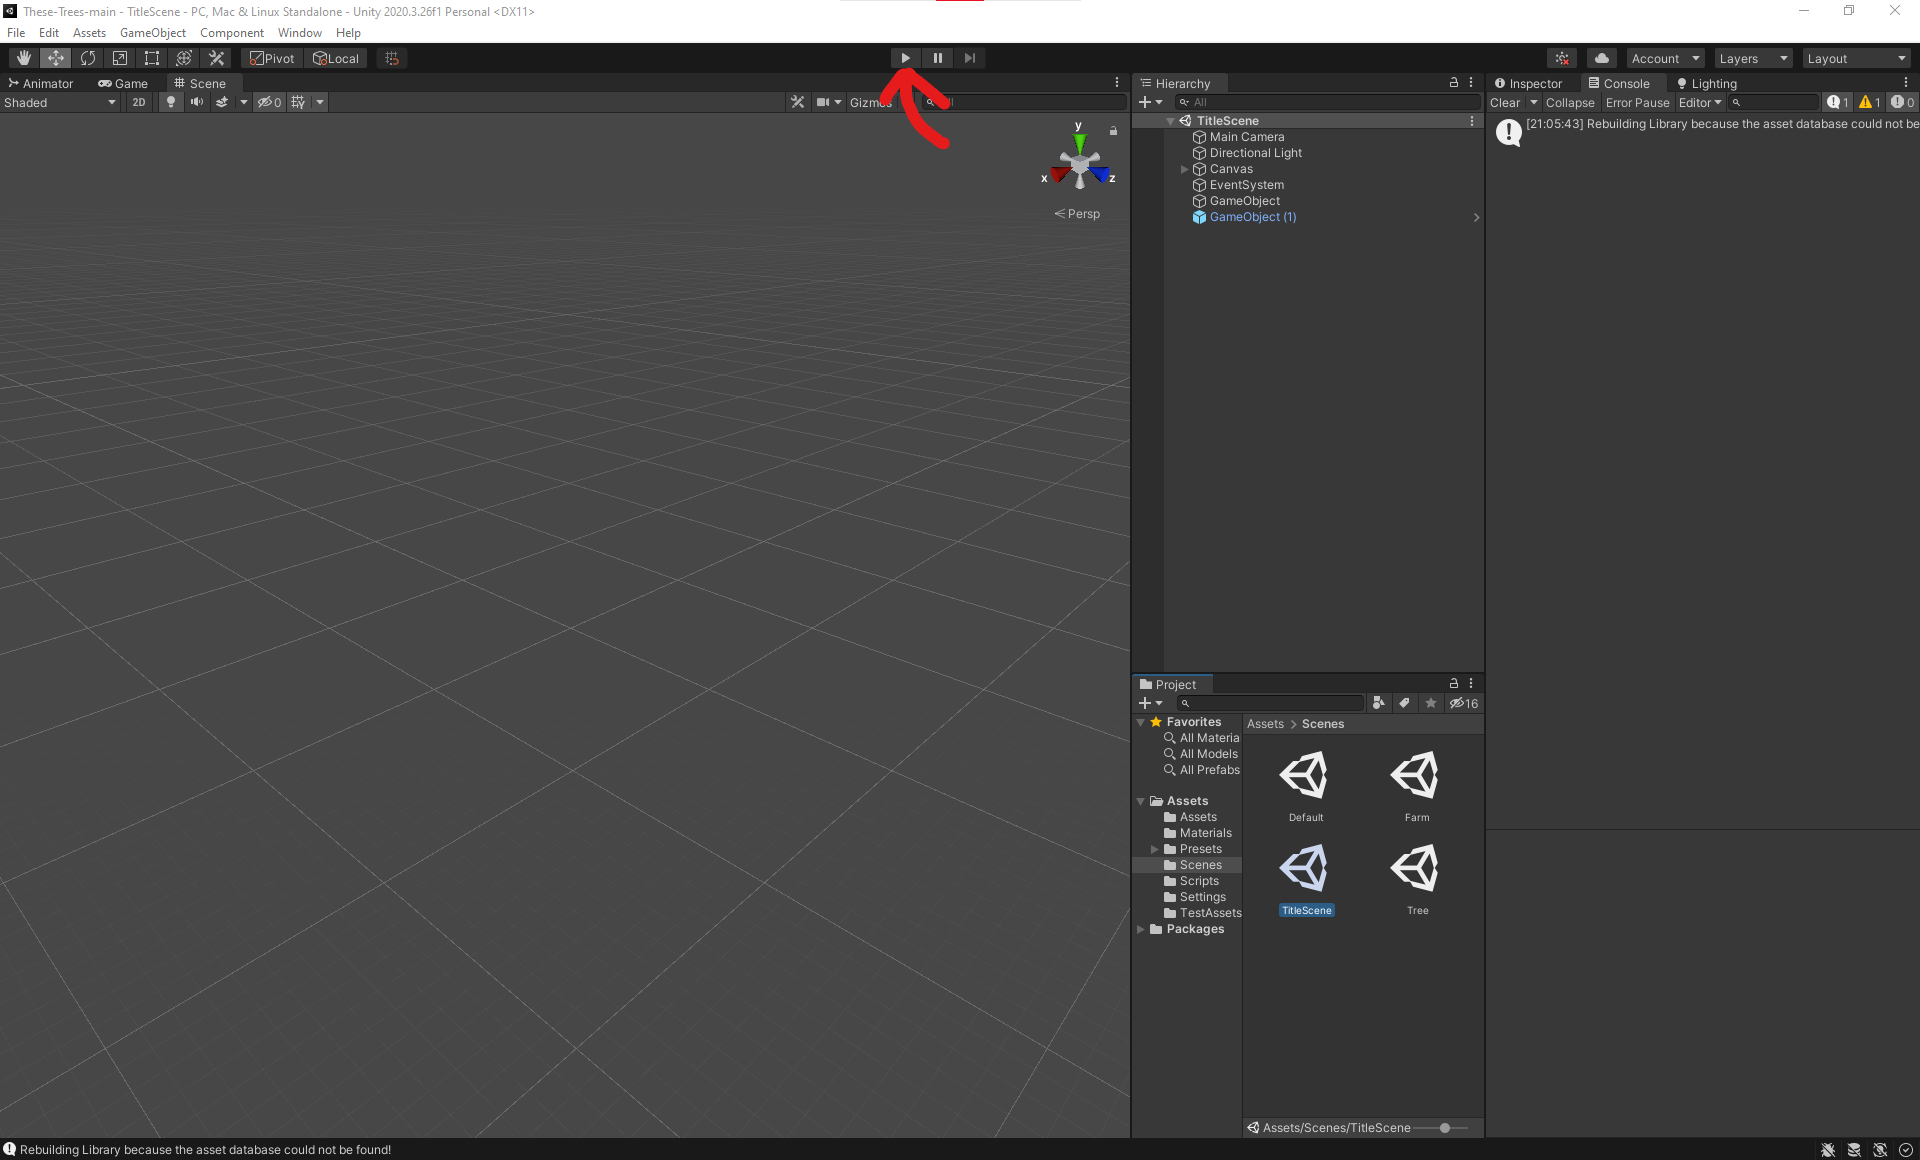Image resolution: width=1920 pixels, height=1160 pixels.
Task: Clear the console log
Action: [x=1504, y=102]
